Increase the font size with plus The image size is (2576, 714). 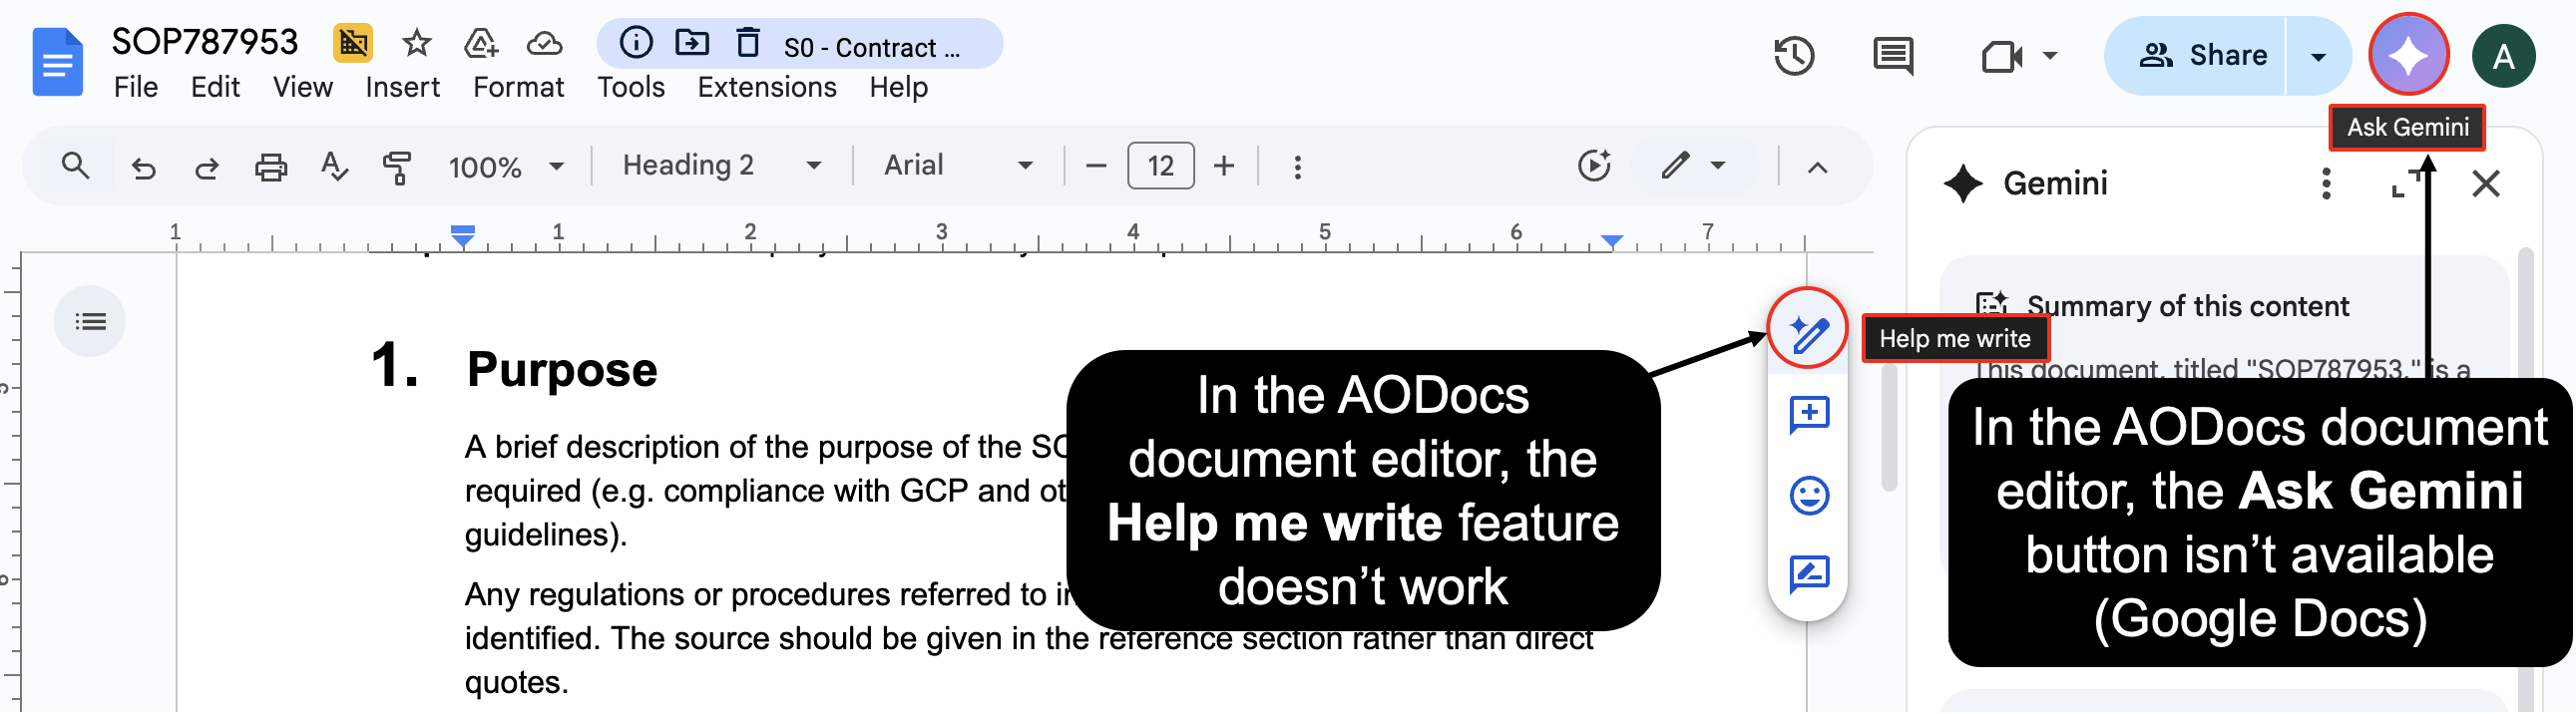[x=1223, y=166]
